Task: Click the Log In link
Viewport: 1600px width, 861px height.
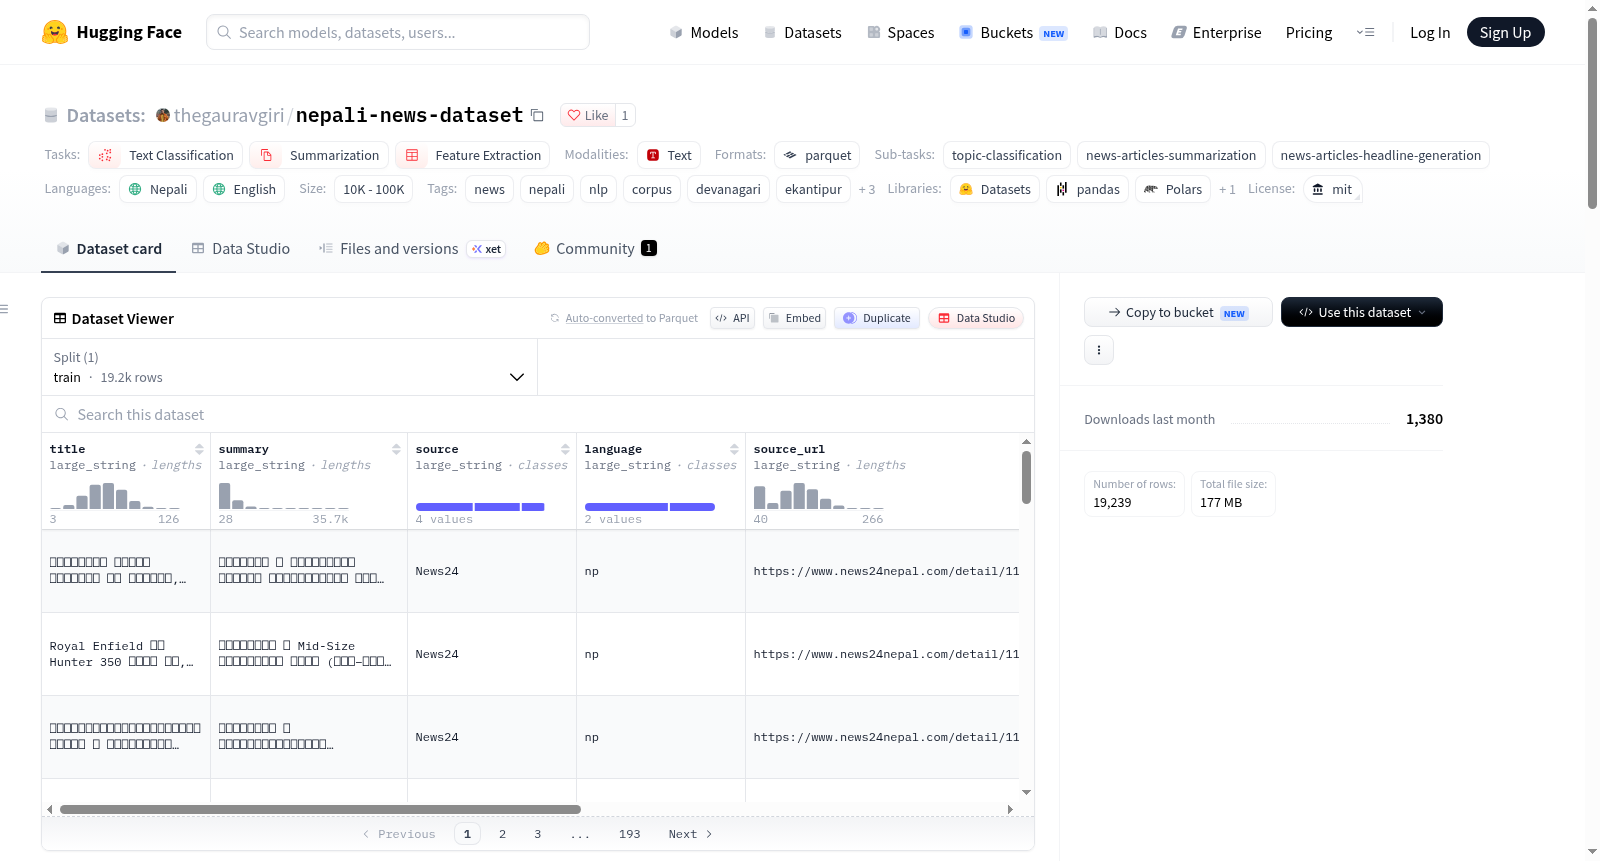Action: (x=1430, y=32)
